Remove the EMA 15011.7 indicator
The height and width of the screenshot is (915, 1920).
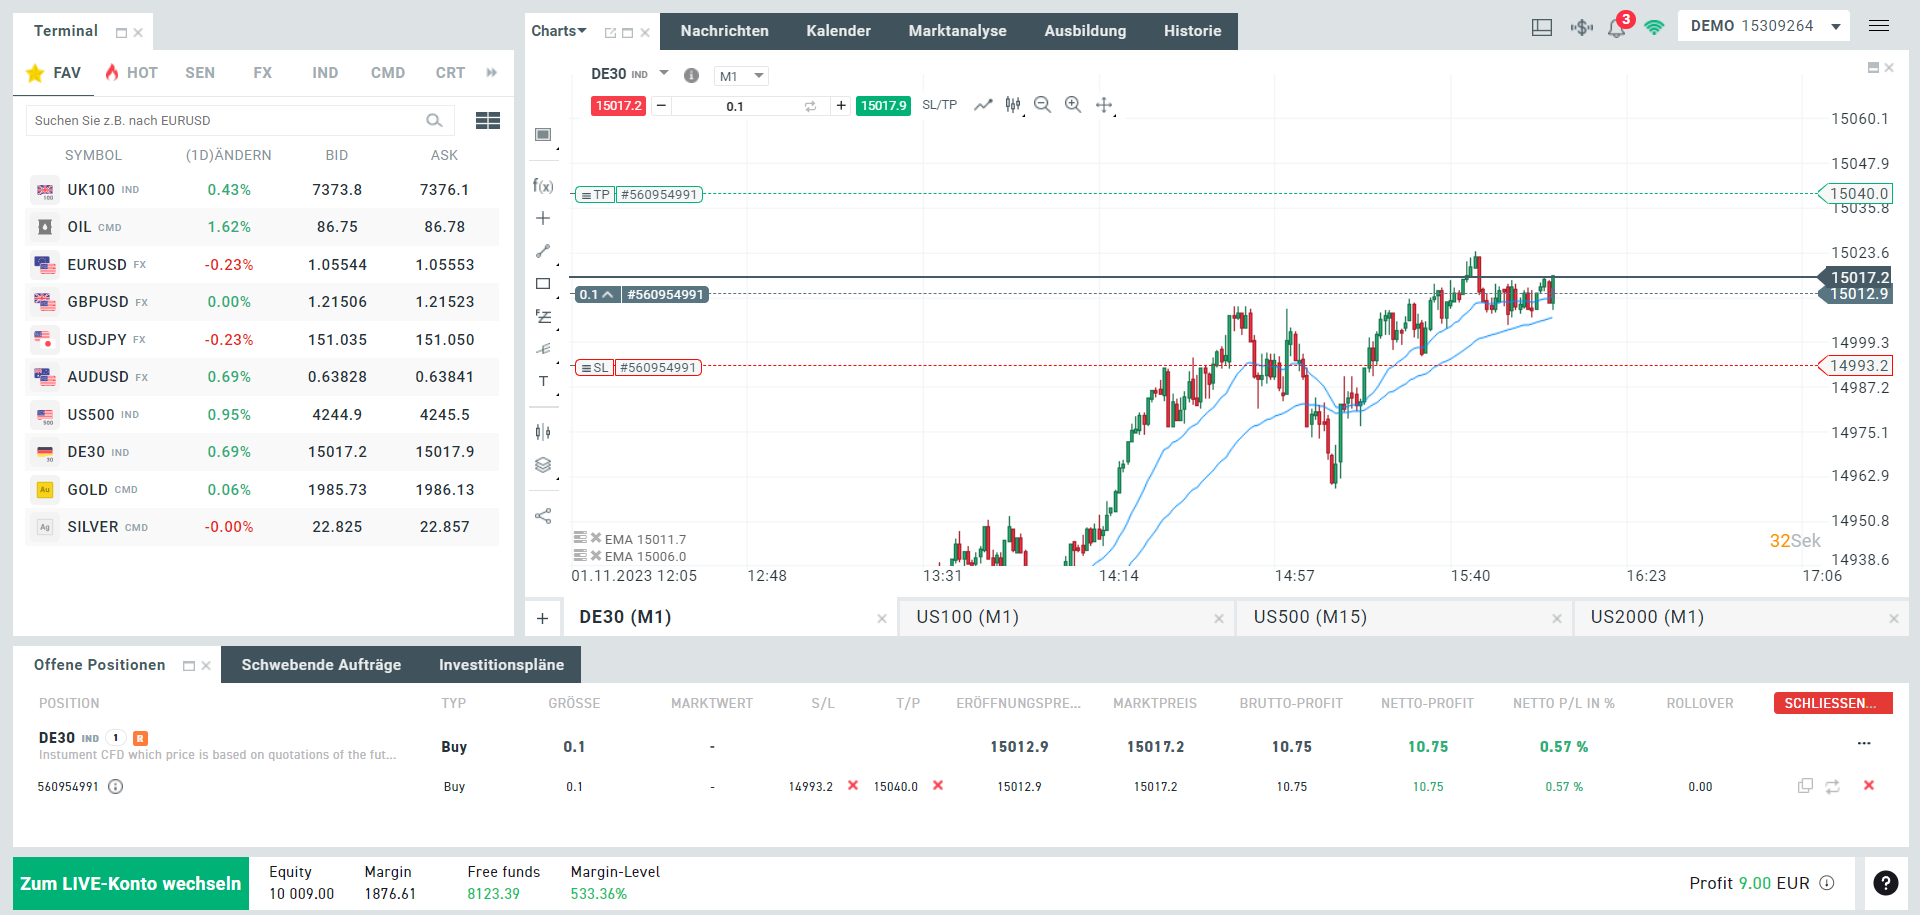(x=596, y=538)
